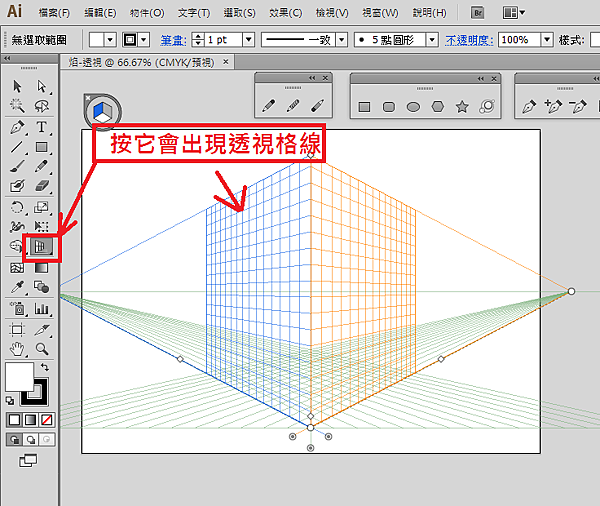The image size is (600, 506).
Task: Open the 效果(C) menu
Action: (285, 13)
